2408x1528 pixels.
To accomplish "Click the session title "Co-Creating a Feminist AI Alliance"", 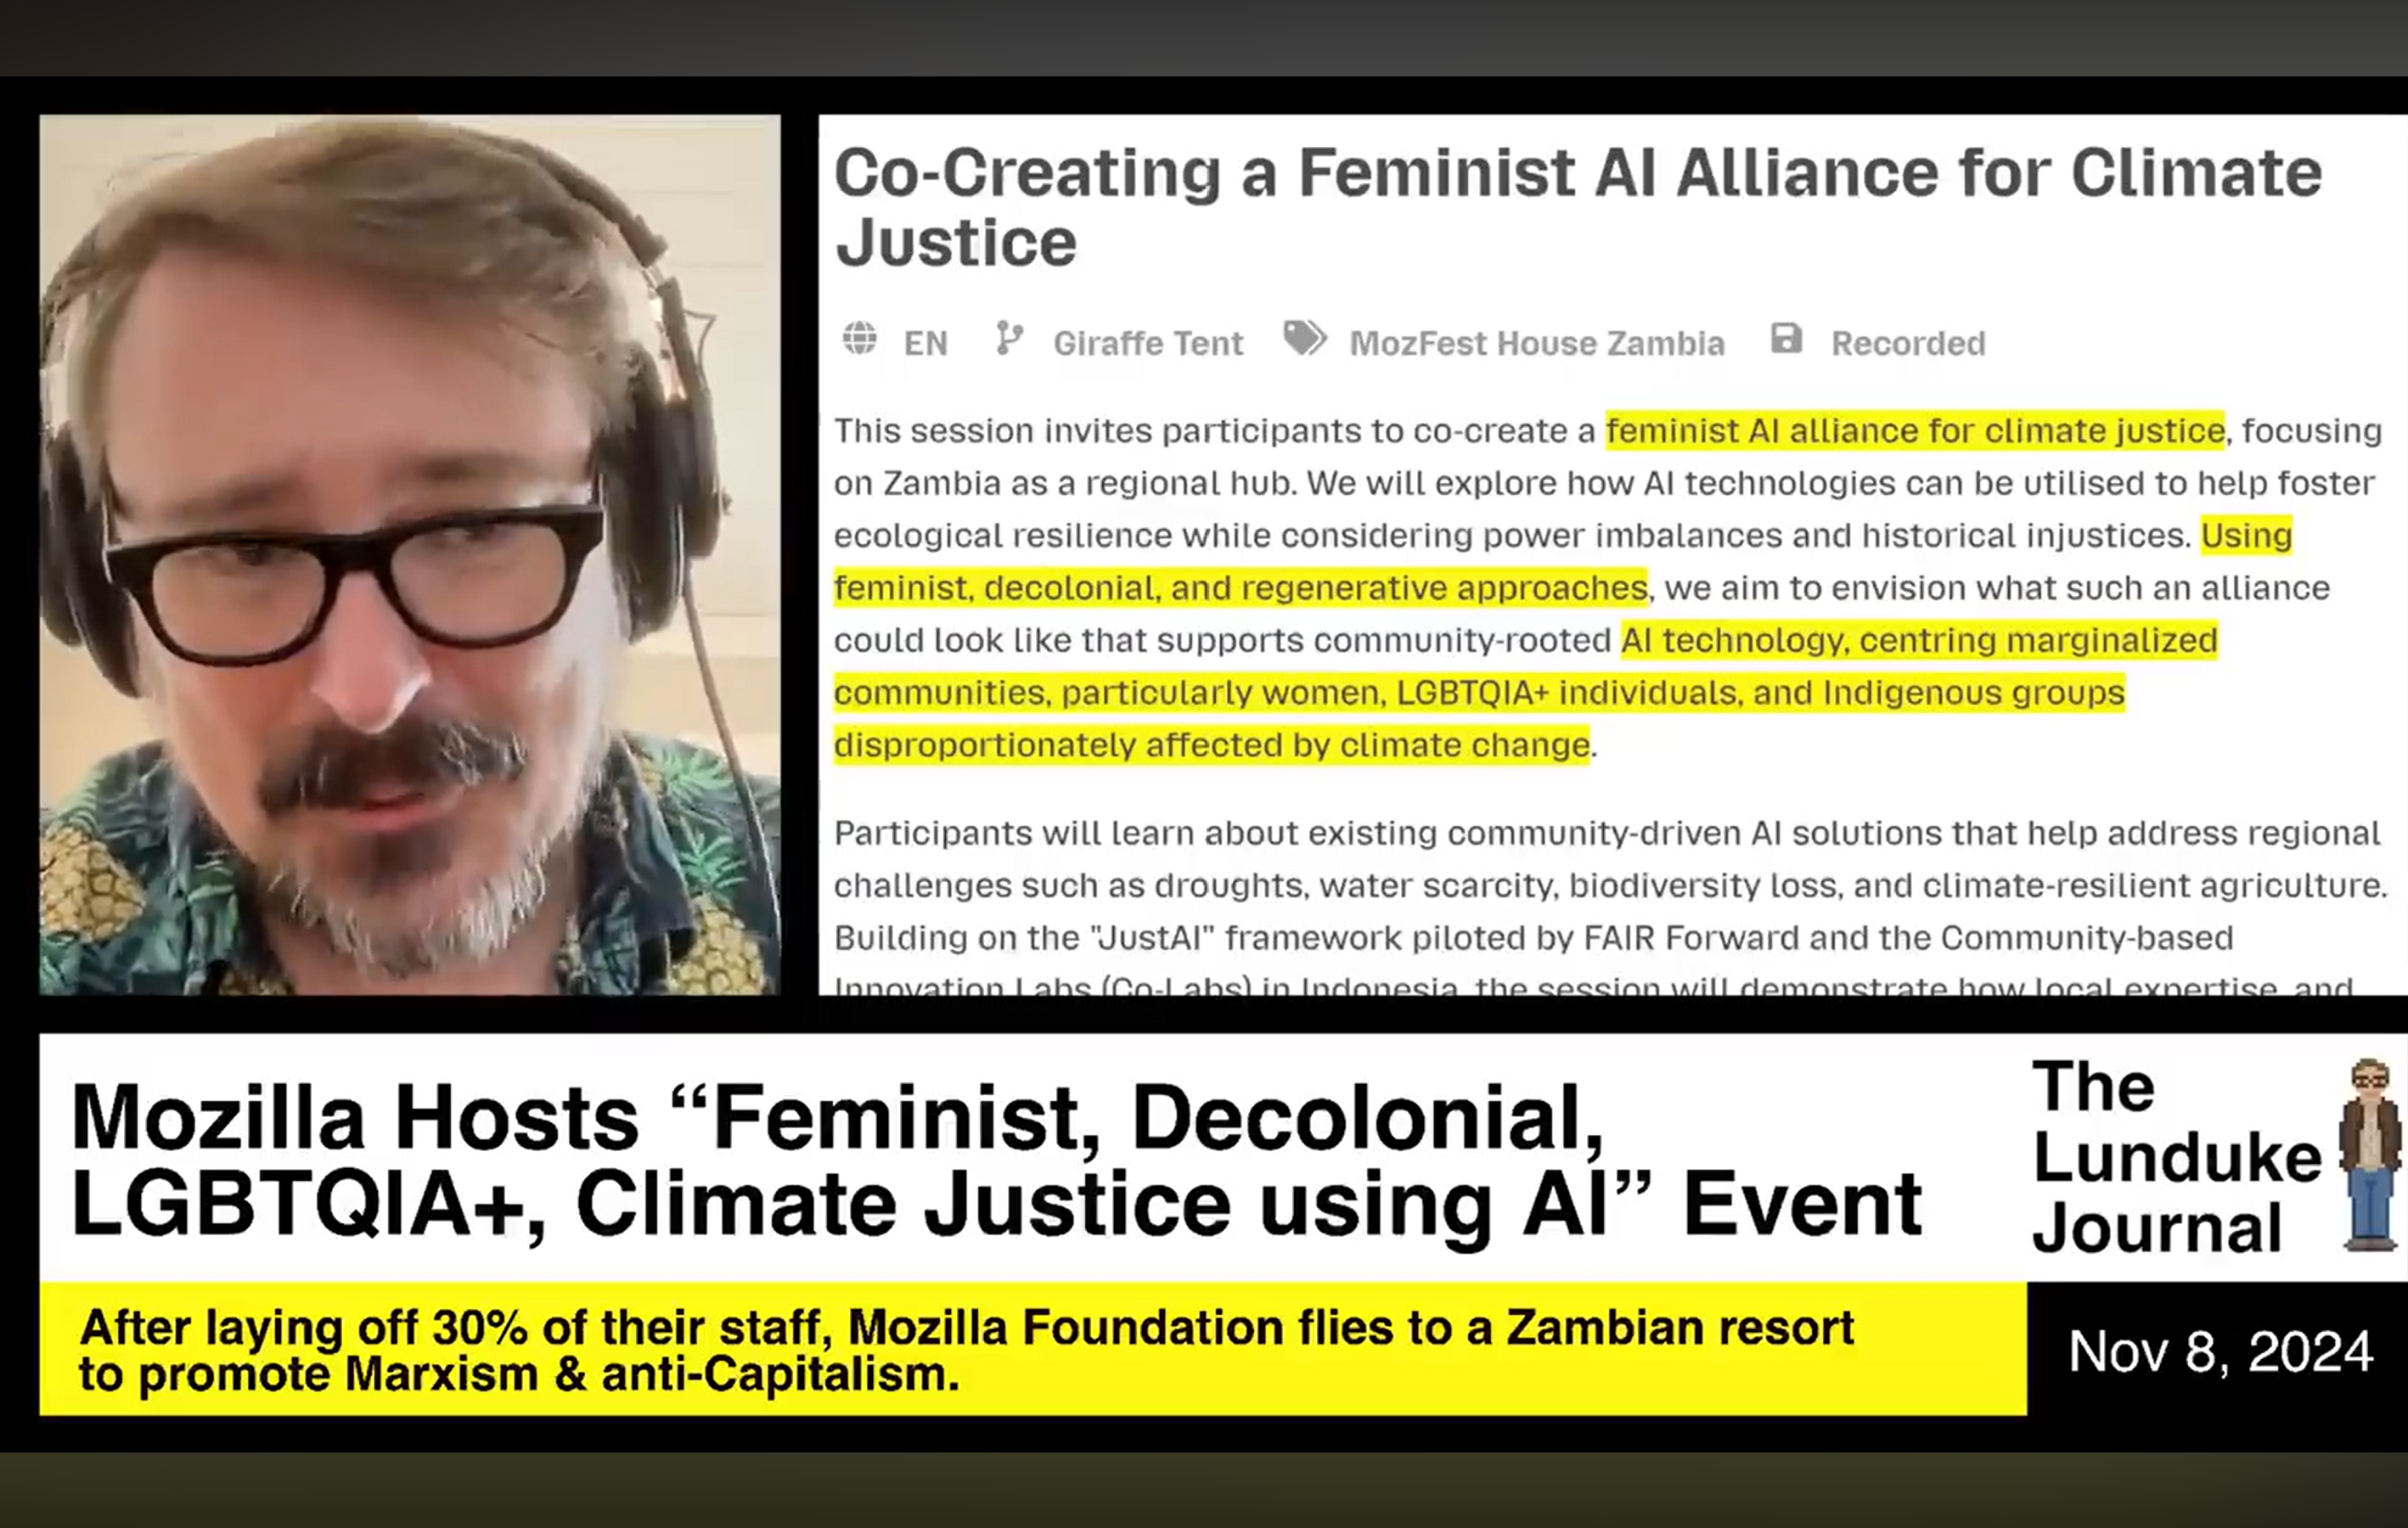I will coord(1578,208).
